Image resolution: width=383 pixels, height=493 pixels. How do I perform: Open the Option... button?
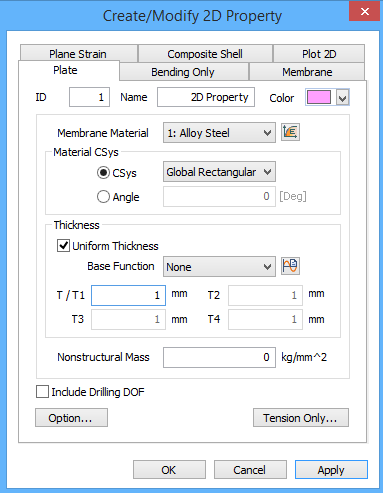(71, 418)
